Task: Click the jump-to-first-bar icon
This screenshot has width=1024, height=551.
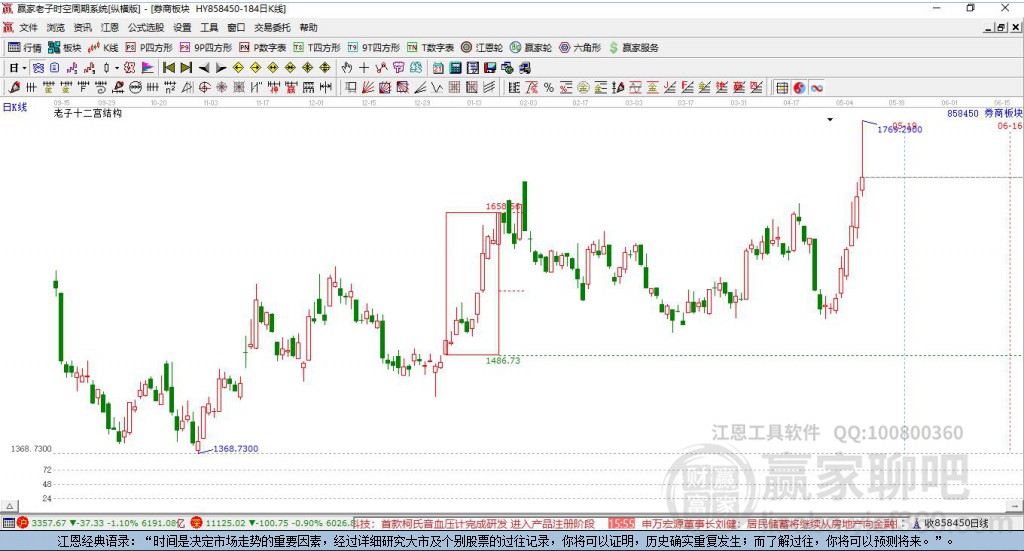Action: [x=168, y=68]
